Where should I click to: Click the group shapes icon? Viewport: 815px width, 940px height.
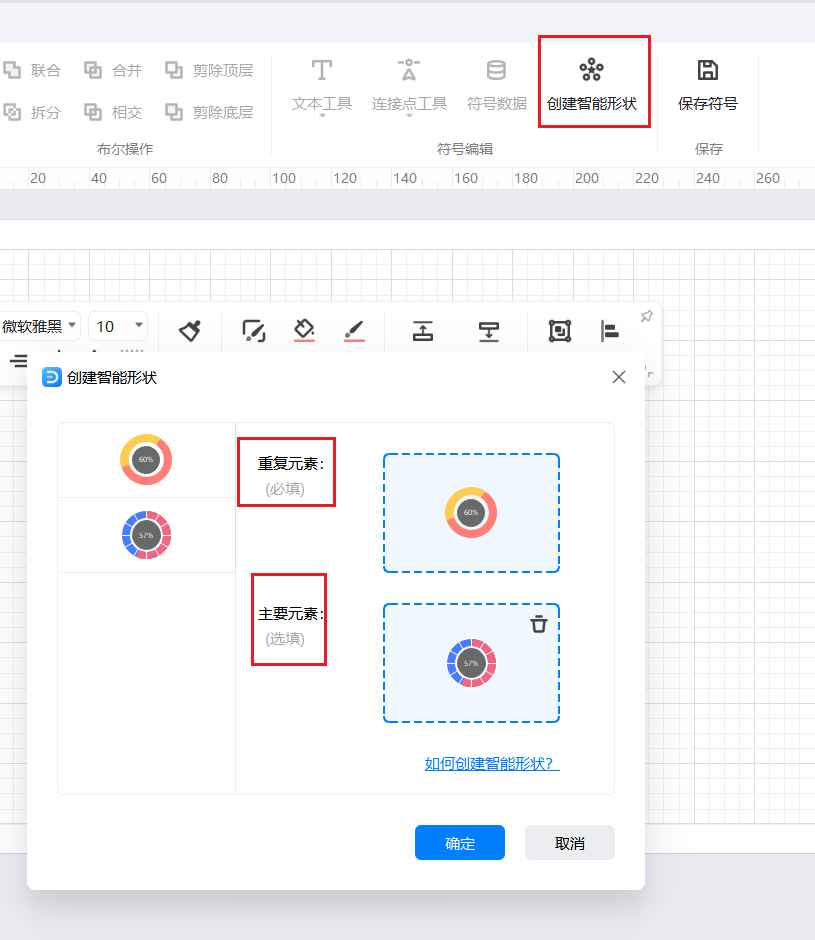coord(560,331)
